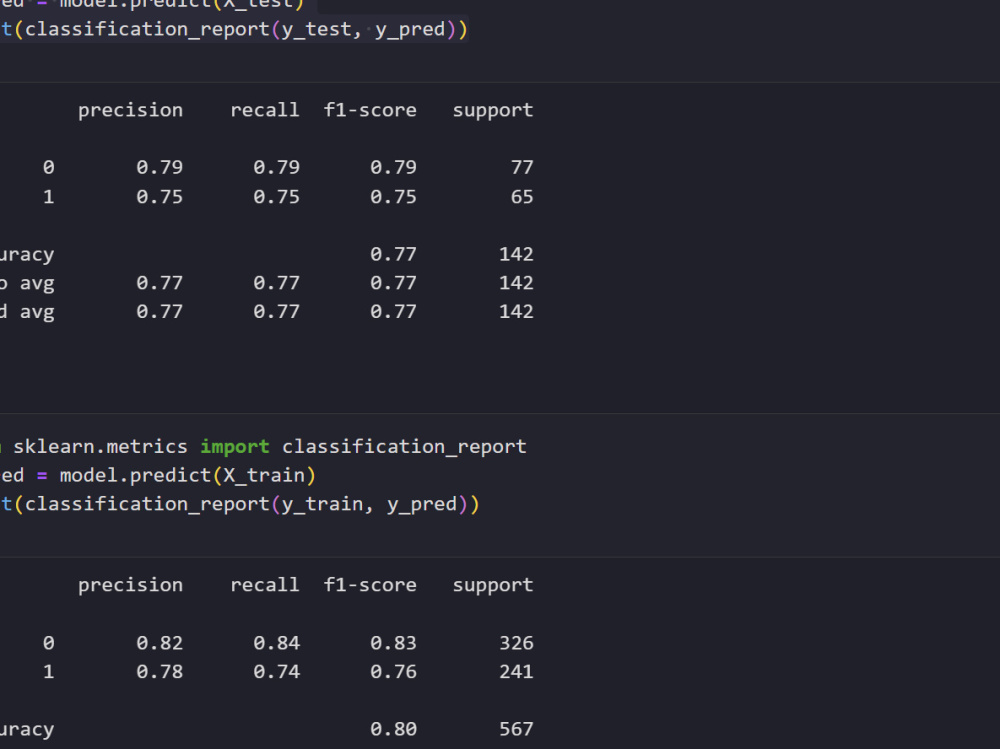1000x749 pixels.
Task: Click 'precision' header in the train report
Action: (x=130, y=586)
